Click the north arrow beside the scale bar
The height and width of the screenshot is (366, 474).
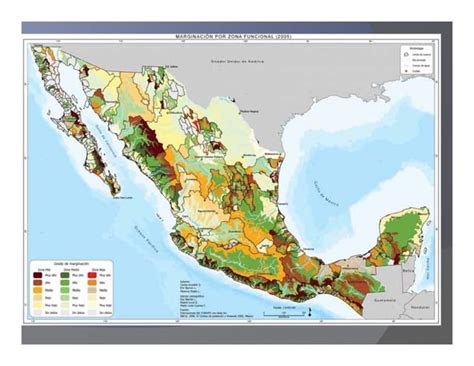tap(310, 312)
